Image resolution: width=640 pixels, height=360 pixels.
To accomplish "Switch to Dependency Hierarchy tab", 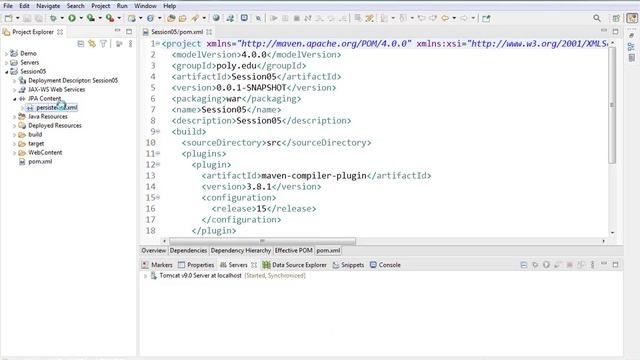I will [241, 250].
